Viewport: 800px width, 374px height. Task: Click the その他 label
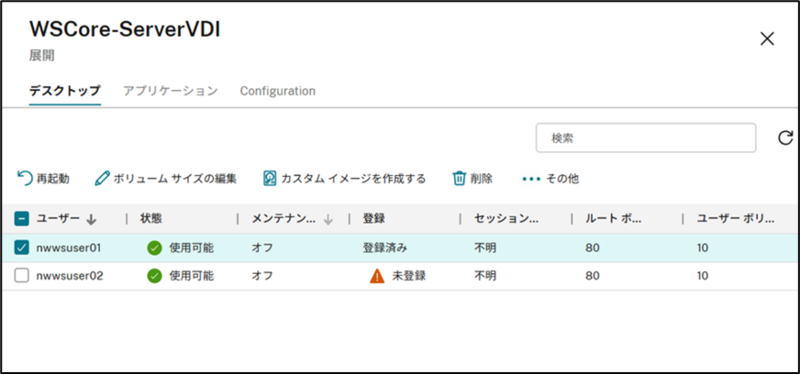pyautogui.click(x=562, y=179)
